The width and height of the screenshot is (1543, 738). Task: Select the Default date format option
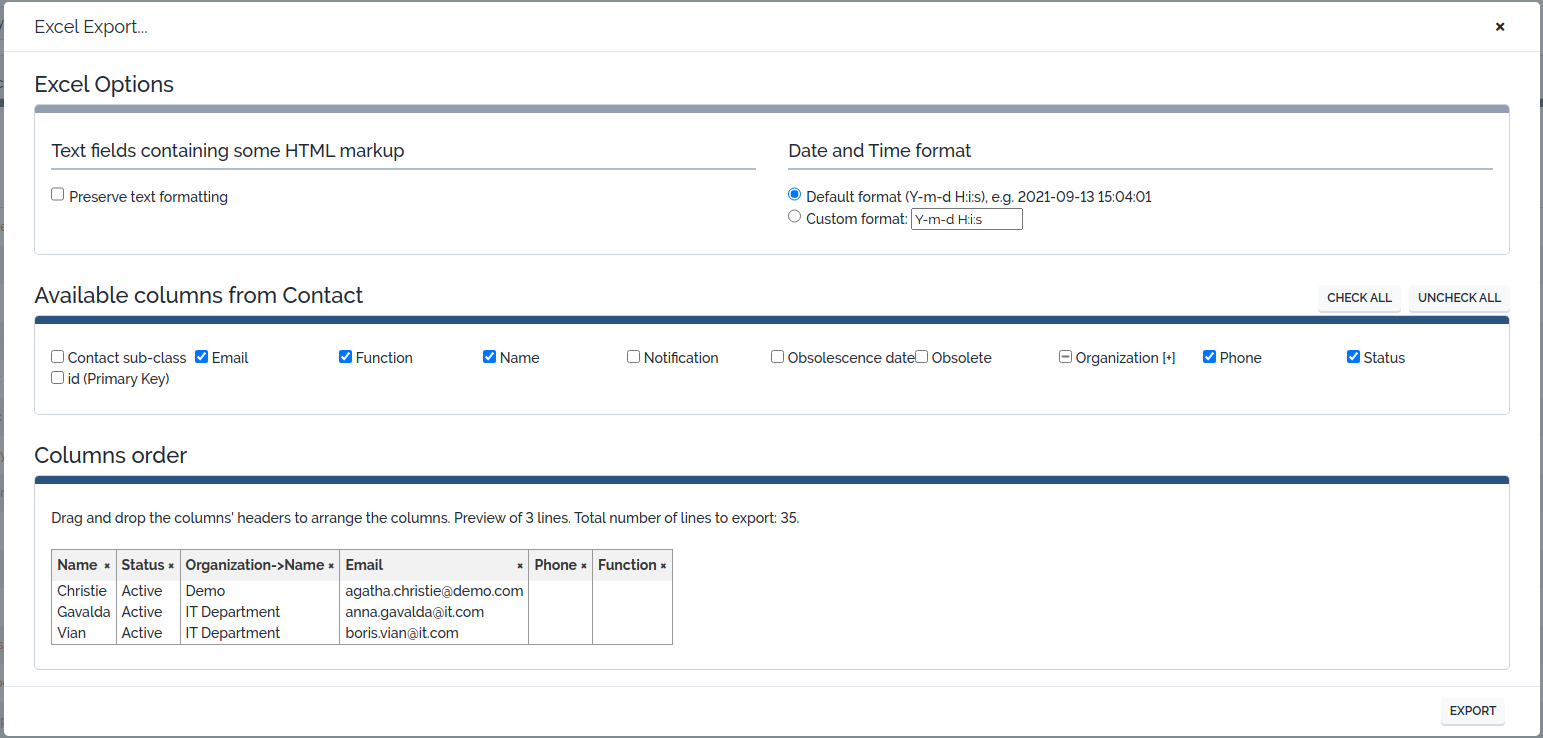[794, 193]
